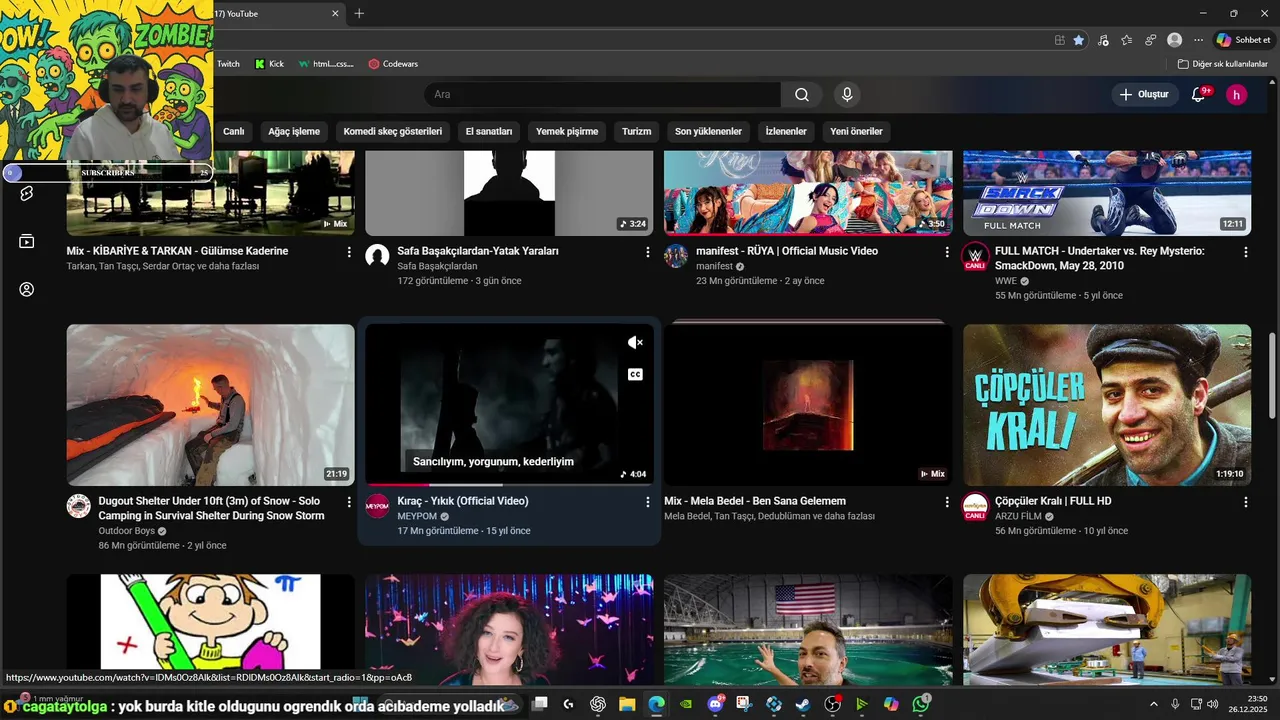1280x720 pixels.
Task: Open ChatGPT from the taskbar
Action: click(598, 704)
